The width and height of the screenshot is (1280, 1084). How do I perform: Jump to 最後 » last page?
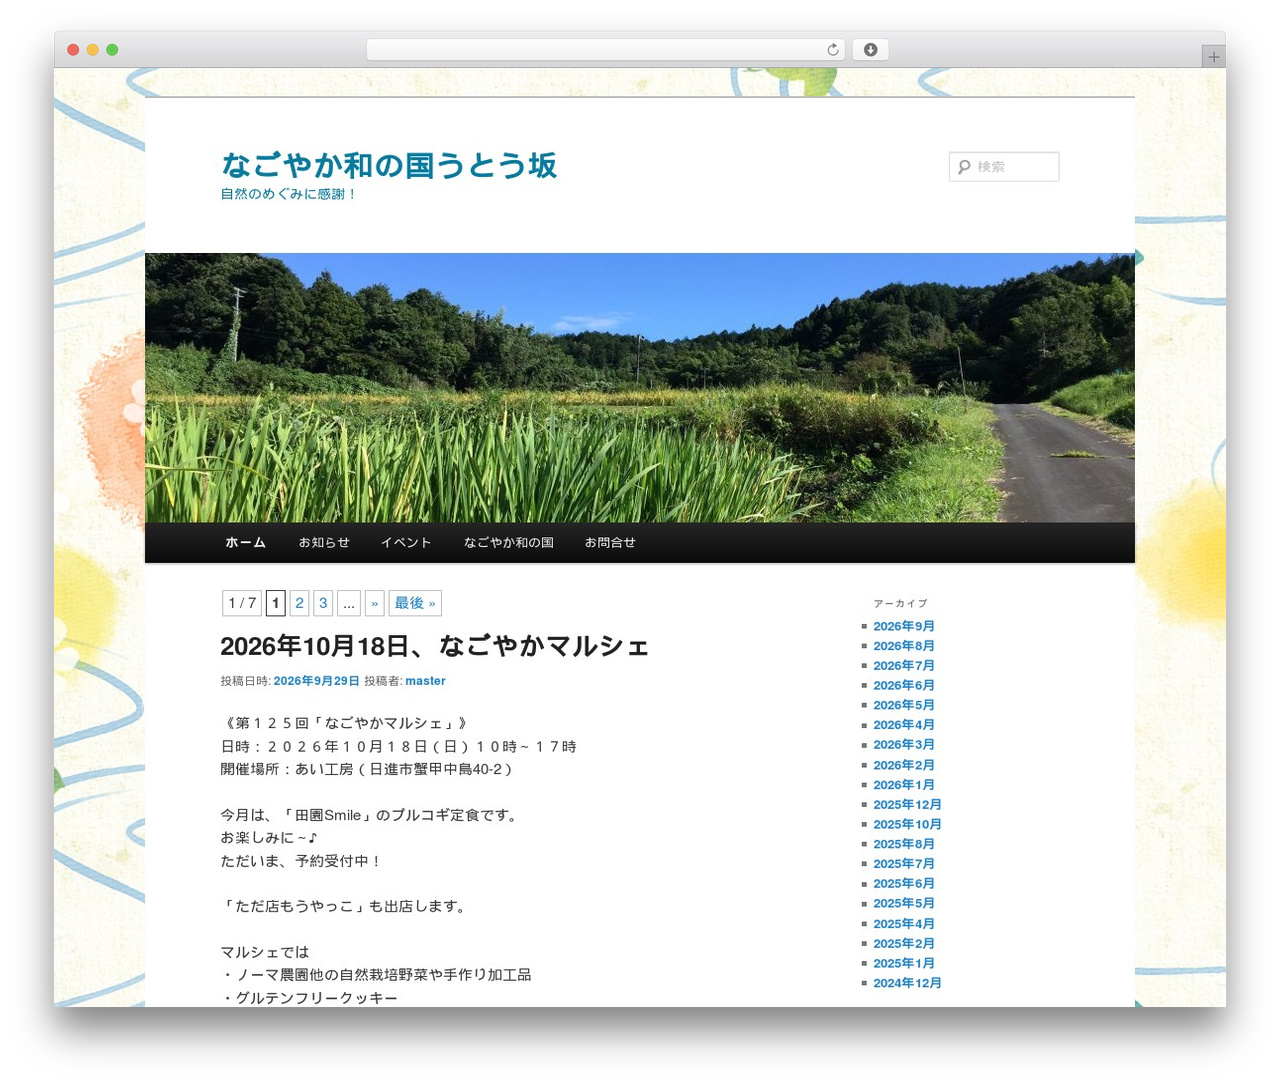coord(415,603)
